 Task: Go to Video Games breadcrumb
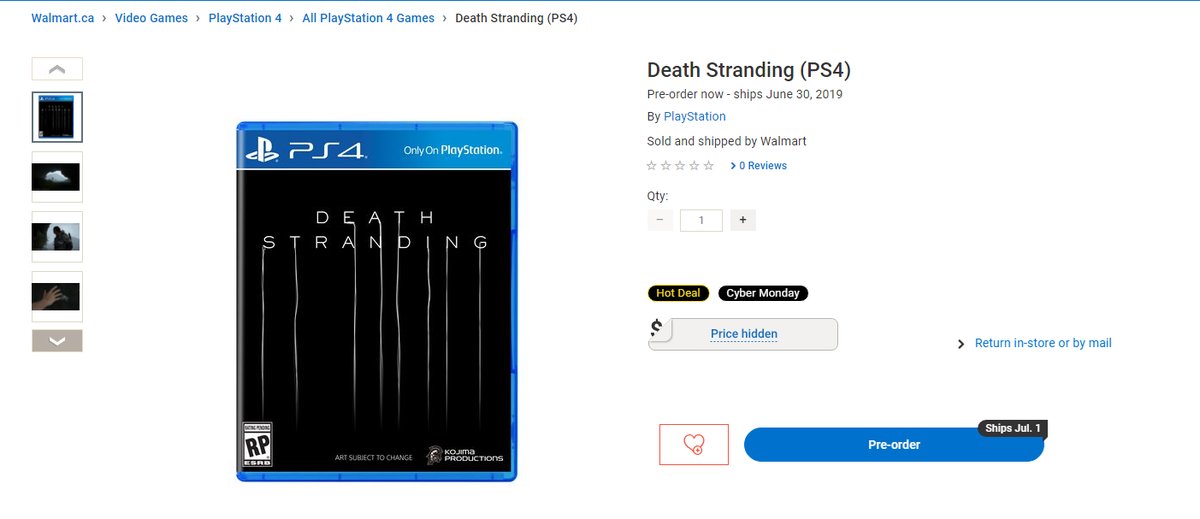[151, 18]
